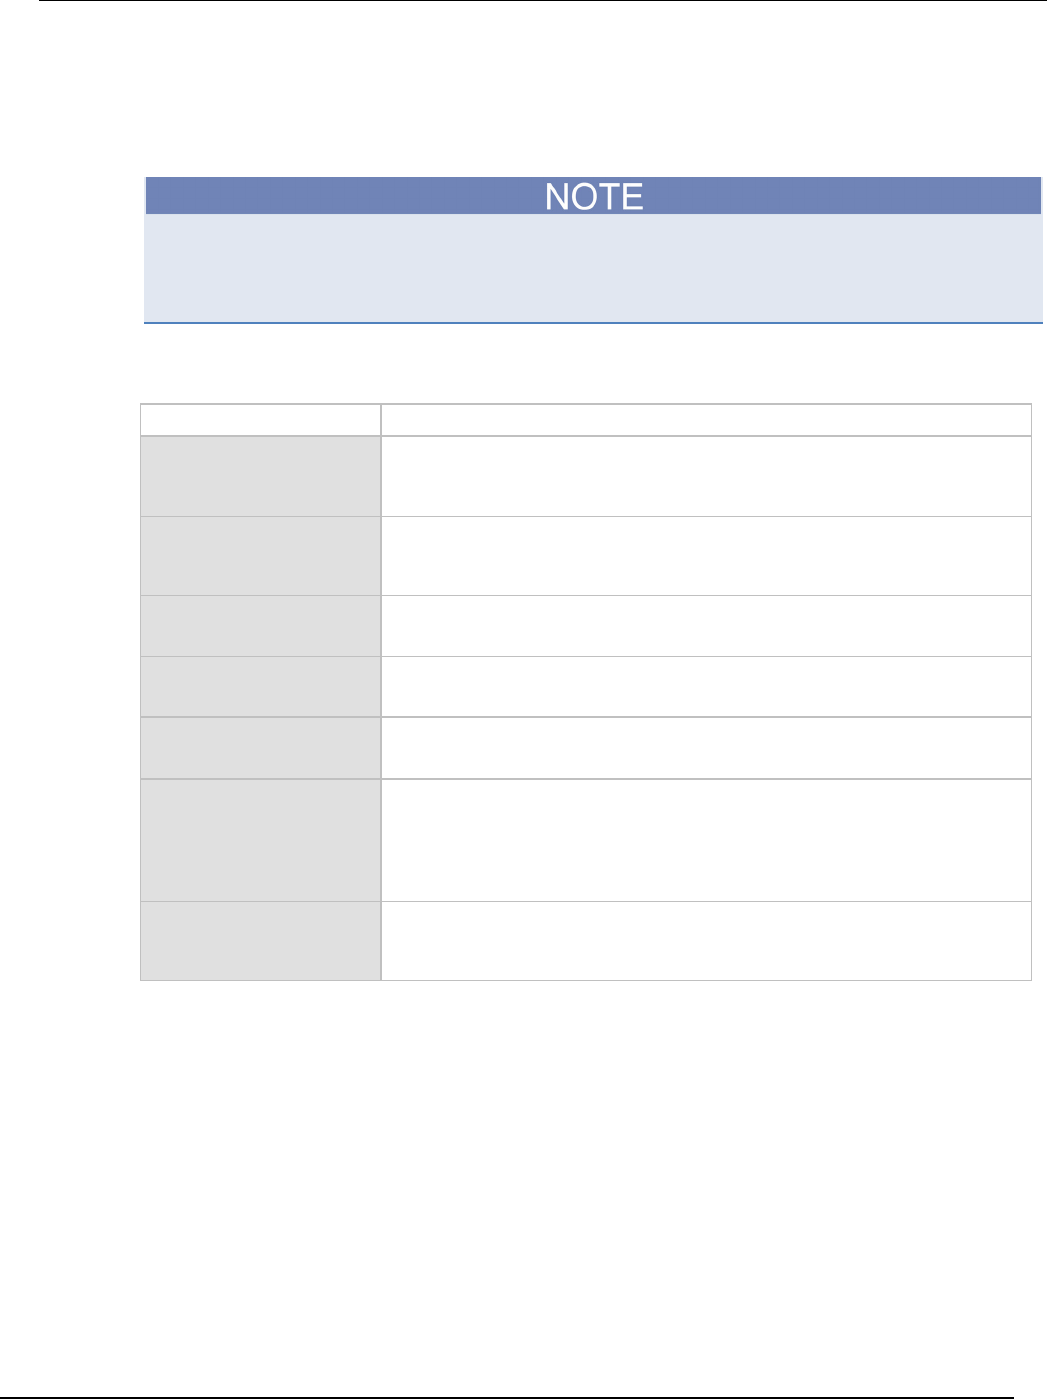Screen dimensions: 1047x1399
Task: Click the white cell in the fourth body row
Action: [705, 687]
